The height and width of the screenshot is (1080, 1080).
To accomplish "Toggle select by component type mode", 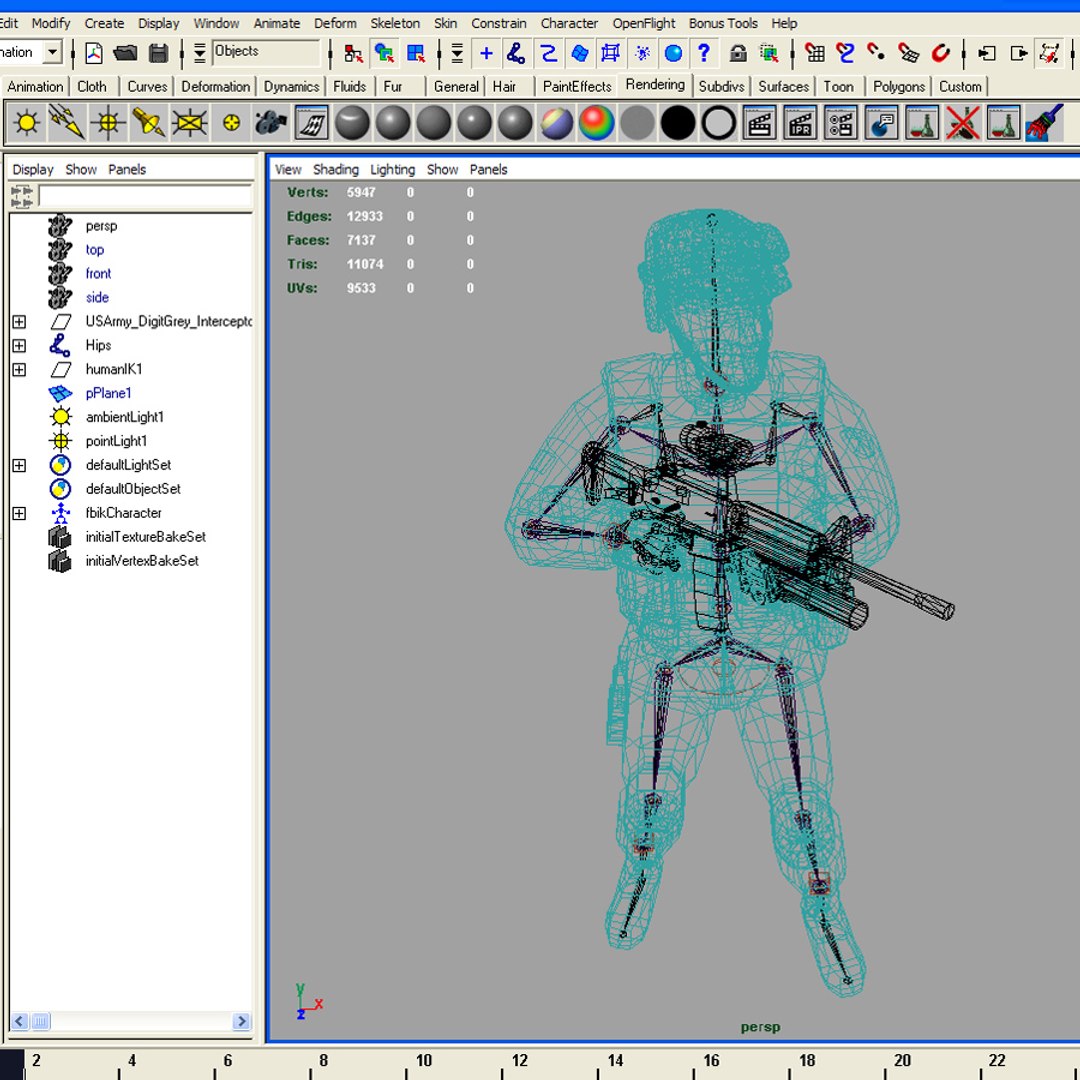I will (x=416, y=53).
